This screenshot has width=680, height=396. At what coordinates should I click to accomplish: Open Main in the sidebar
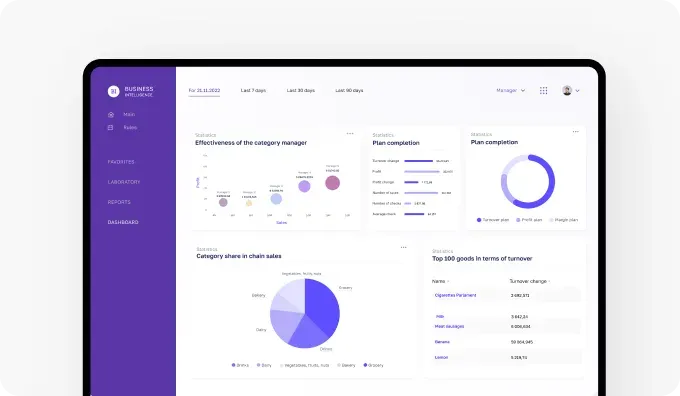[x=129, y=115]
